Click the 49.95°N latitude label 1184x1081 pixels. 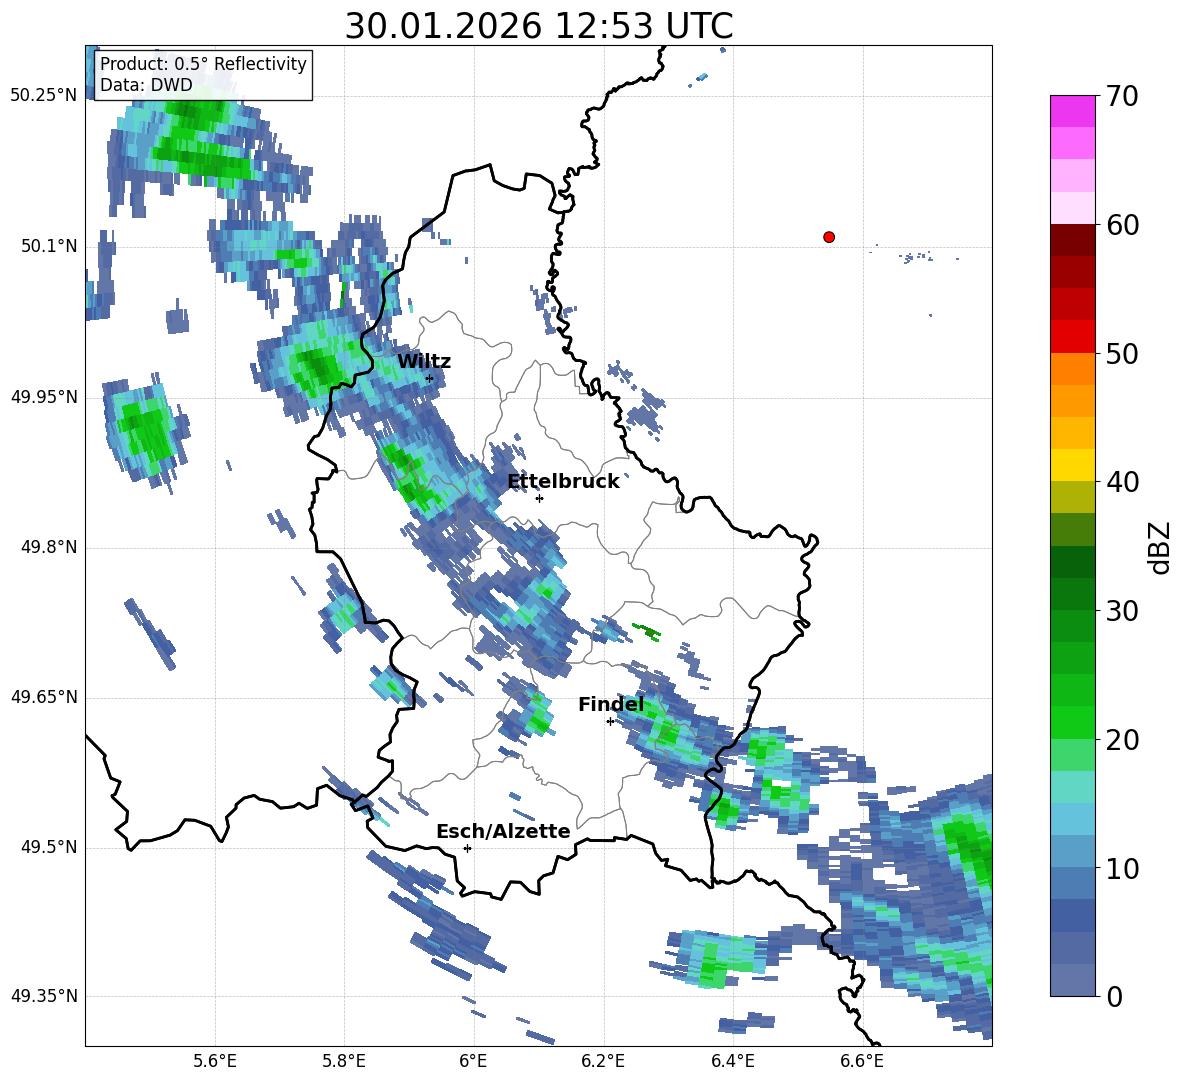pos(44,396)
